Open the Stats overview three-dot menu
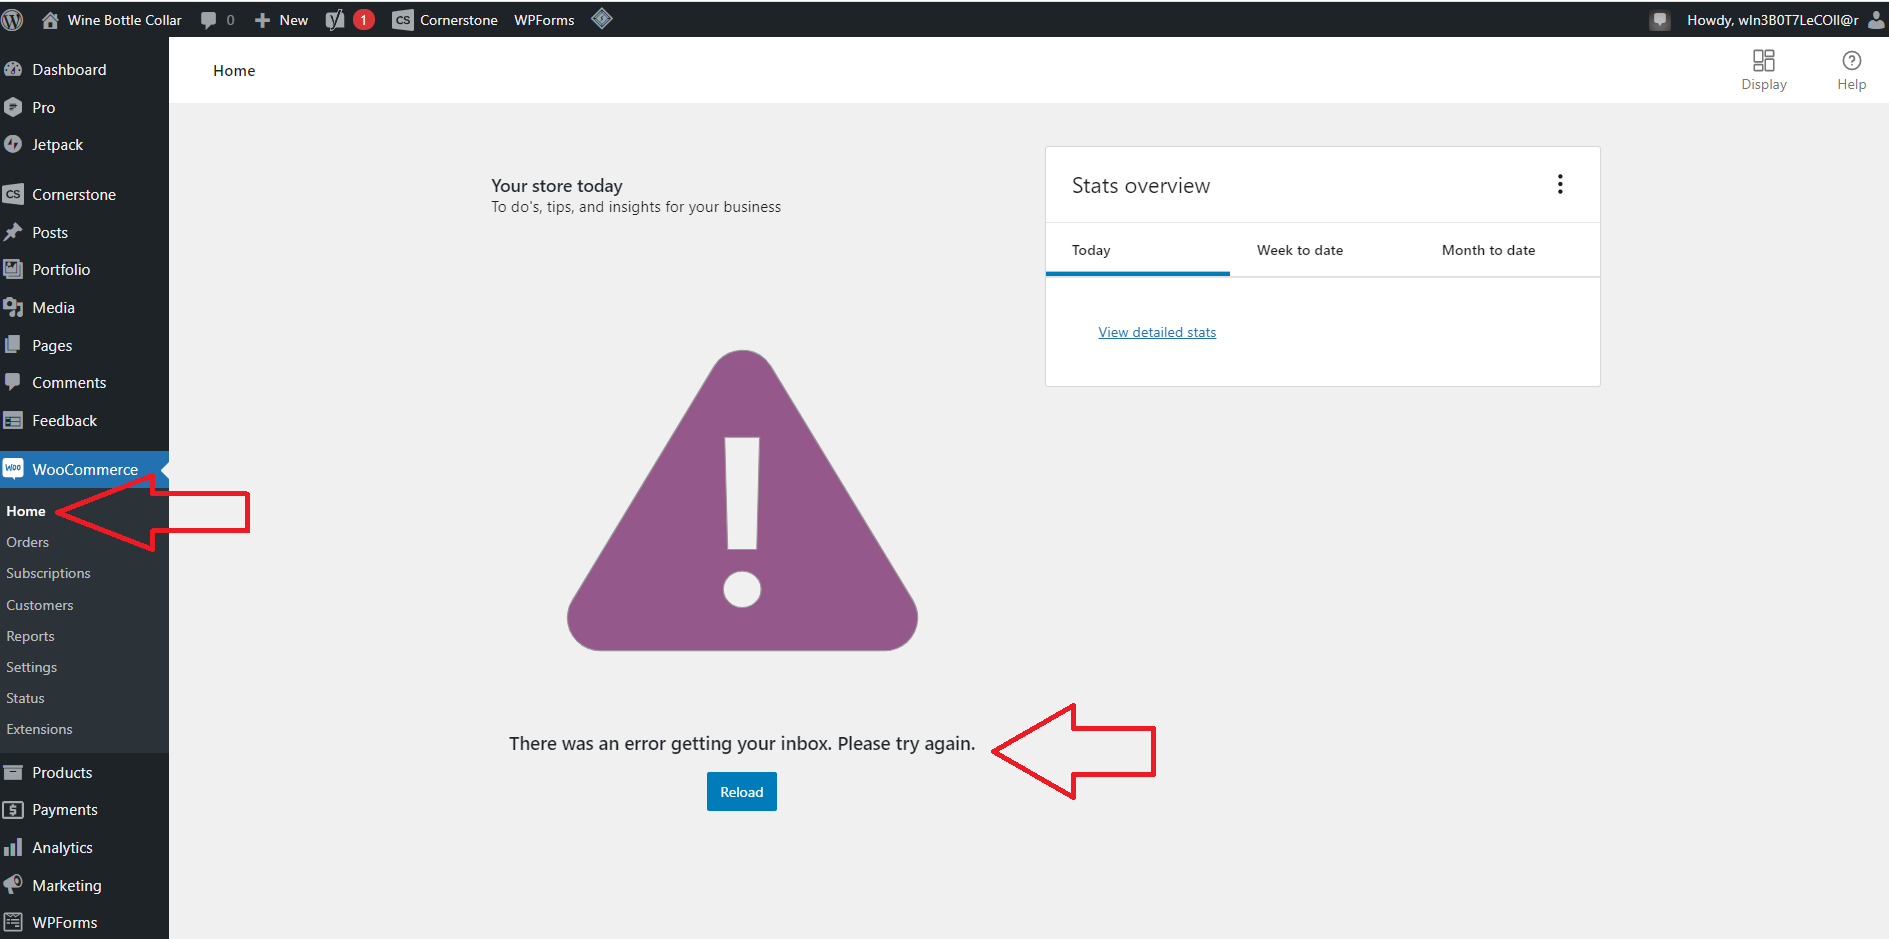 [x=1560, y=184]
